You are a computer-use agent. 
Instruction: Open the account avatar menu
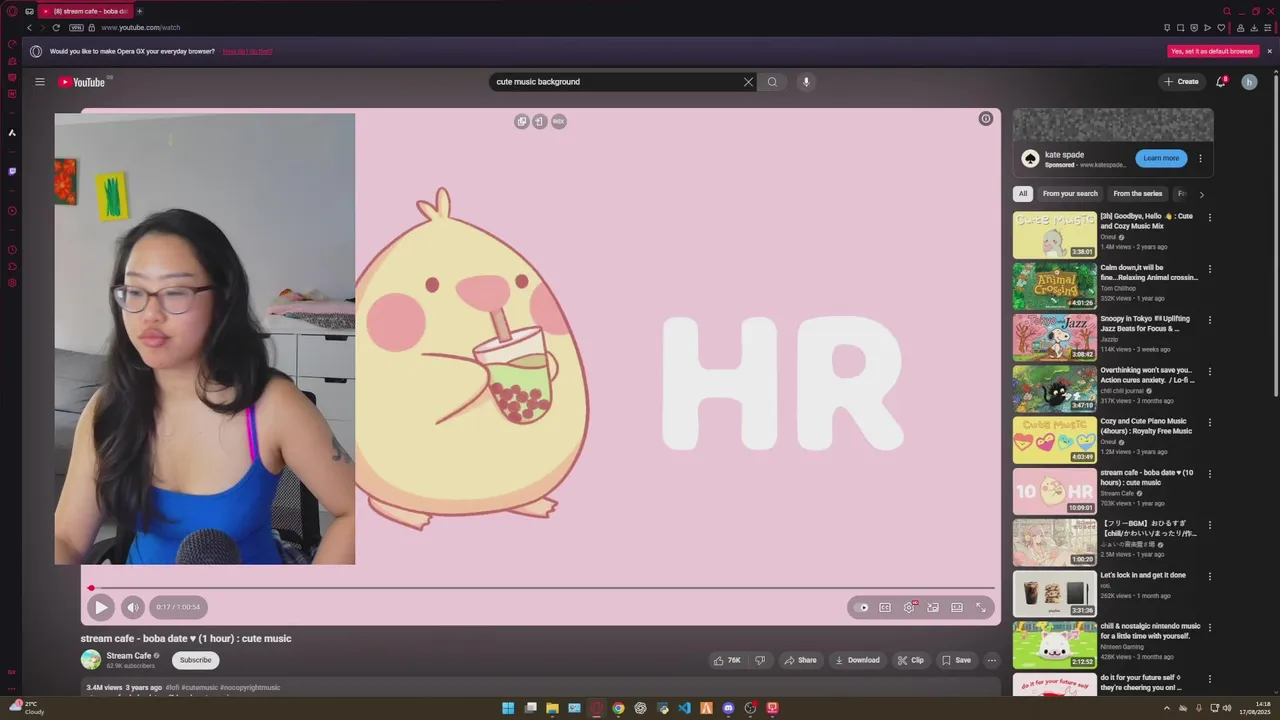tap(1249, 82)
